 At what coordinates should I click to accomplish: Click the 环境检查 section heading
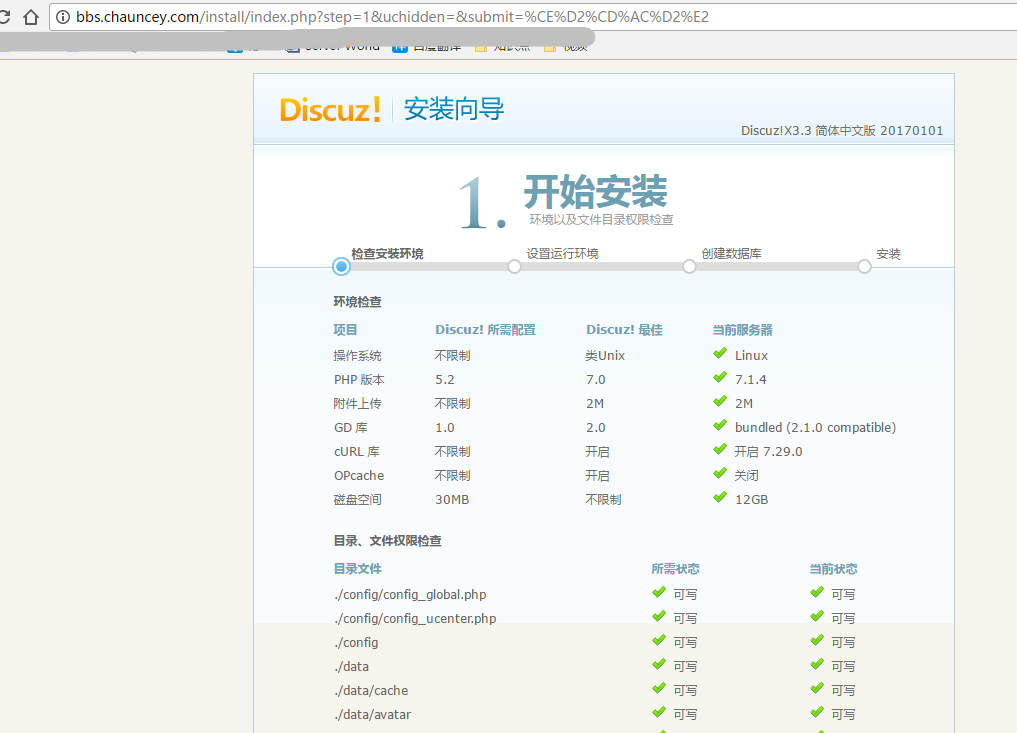pos(357,302)
